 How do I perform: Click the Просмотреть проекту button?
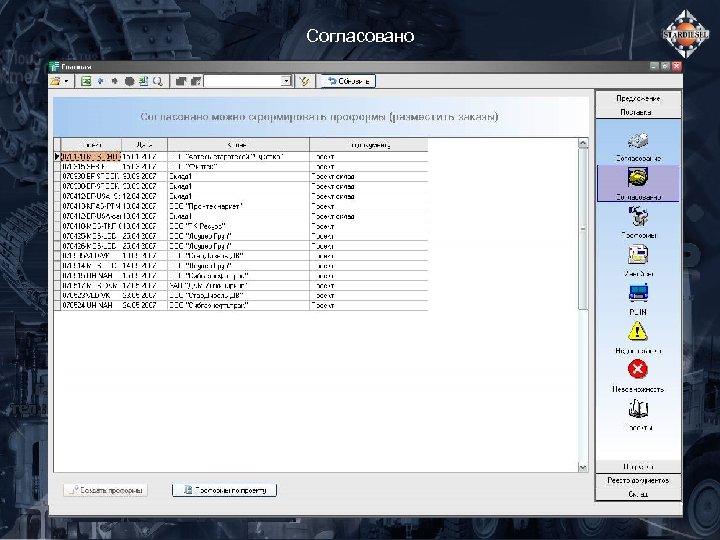pos(224,490)
